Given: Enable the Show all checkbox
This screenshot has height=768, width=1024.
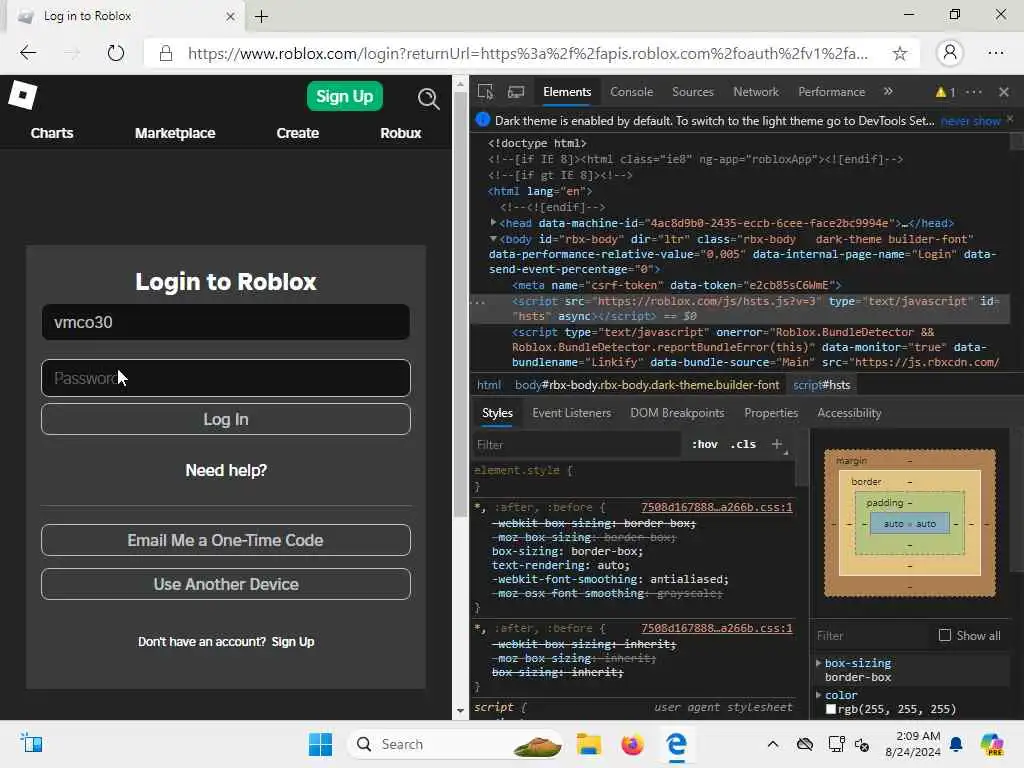Looking at the screenshot, I should (944, 635).
